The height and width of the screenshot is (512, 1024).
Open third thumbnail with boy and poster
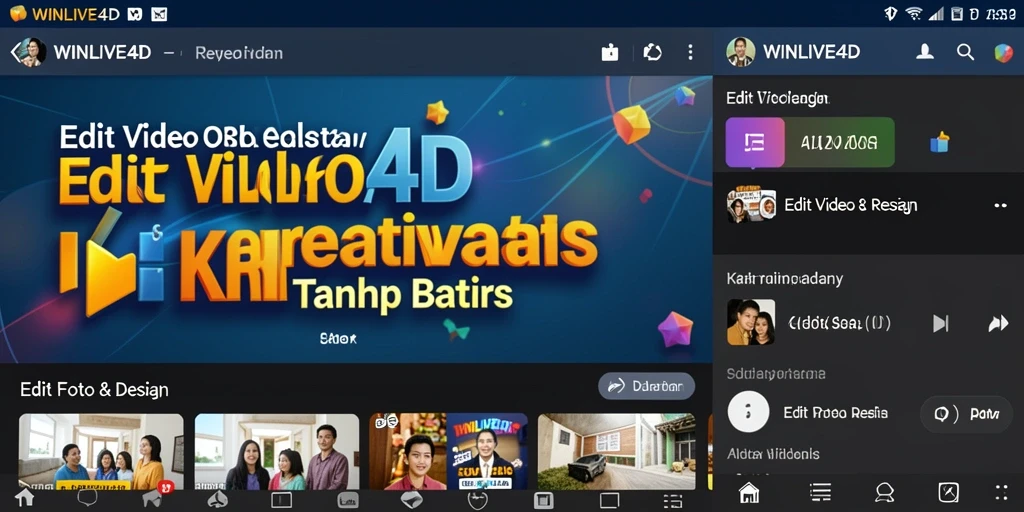click(448, 451)
